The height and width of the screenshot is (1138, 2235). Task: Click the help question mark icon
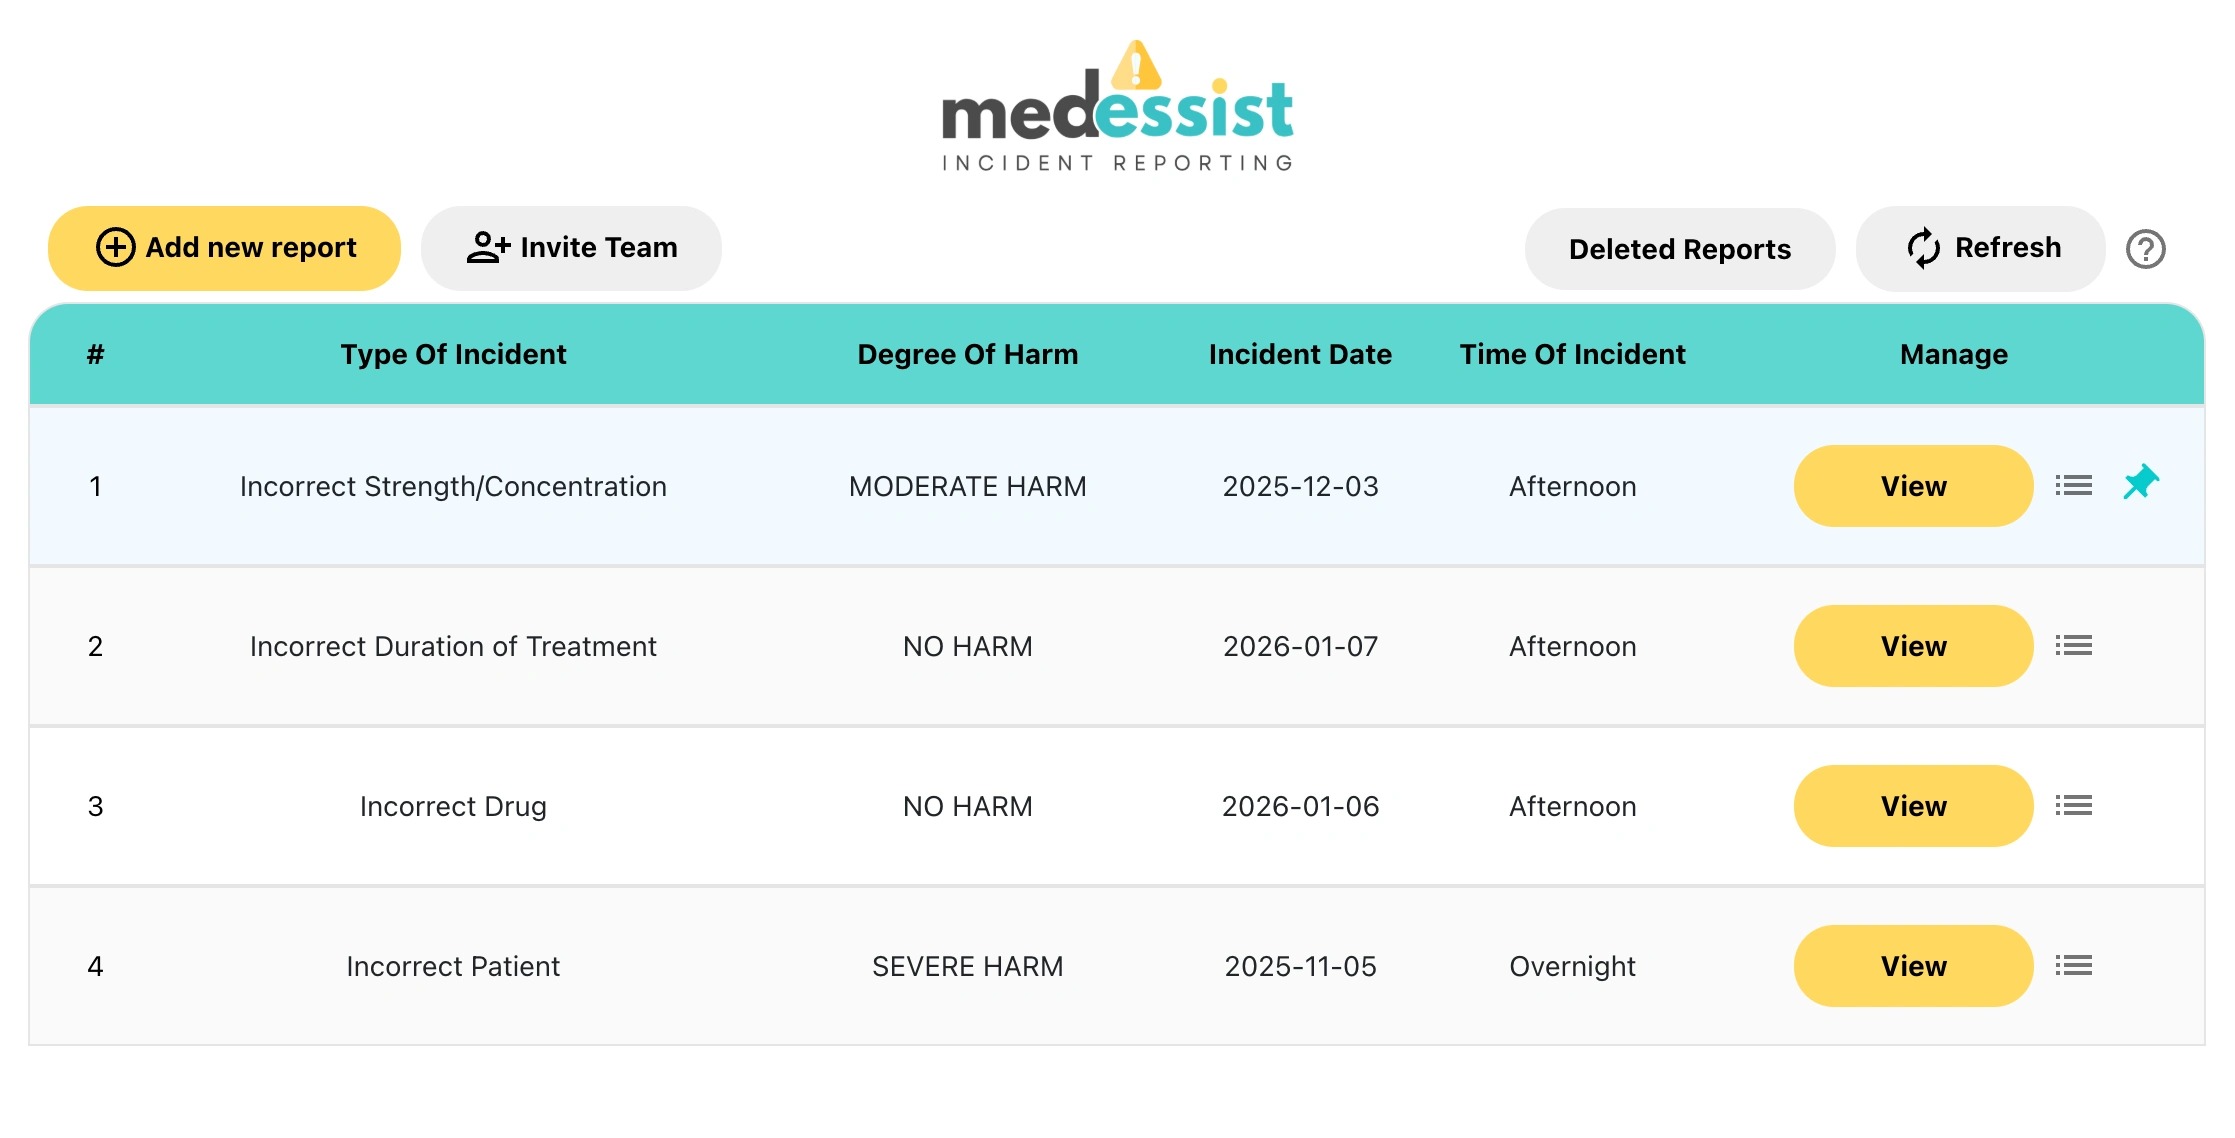[x=2145, y=249]
